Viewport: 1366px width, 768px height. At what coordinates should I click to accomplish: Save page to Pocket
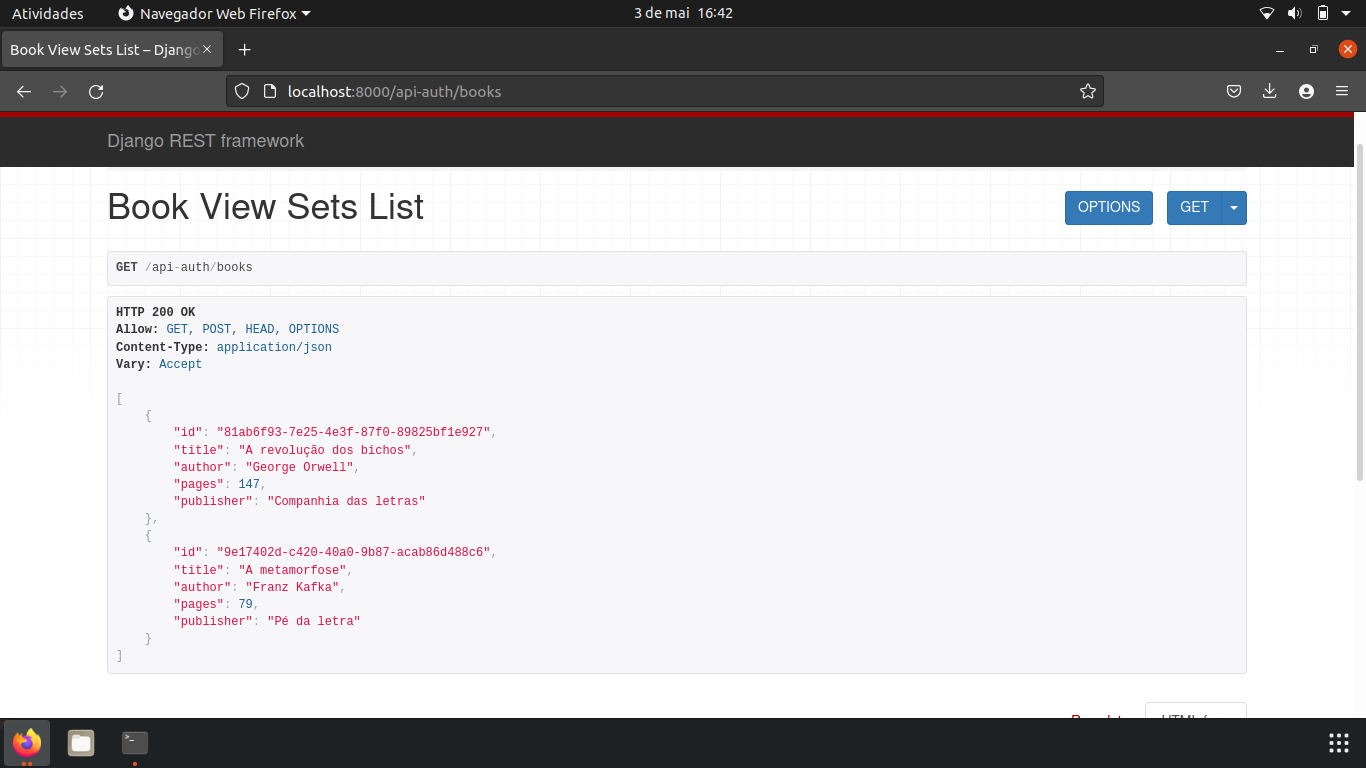[x=1233, y=91]
